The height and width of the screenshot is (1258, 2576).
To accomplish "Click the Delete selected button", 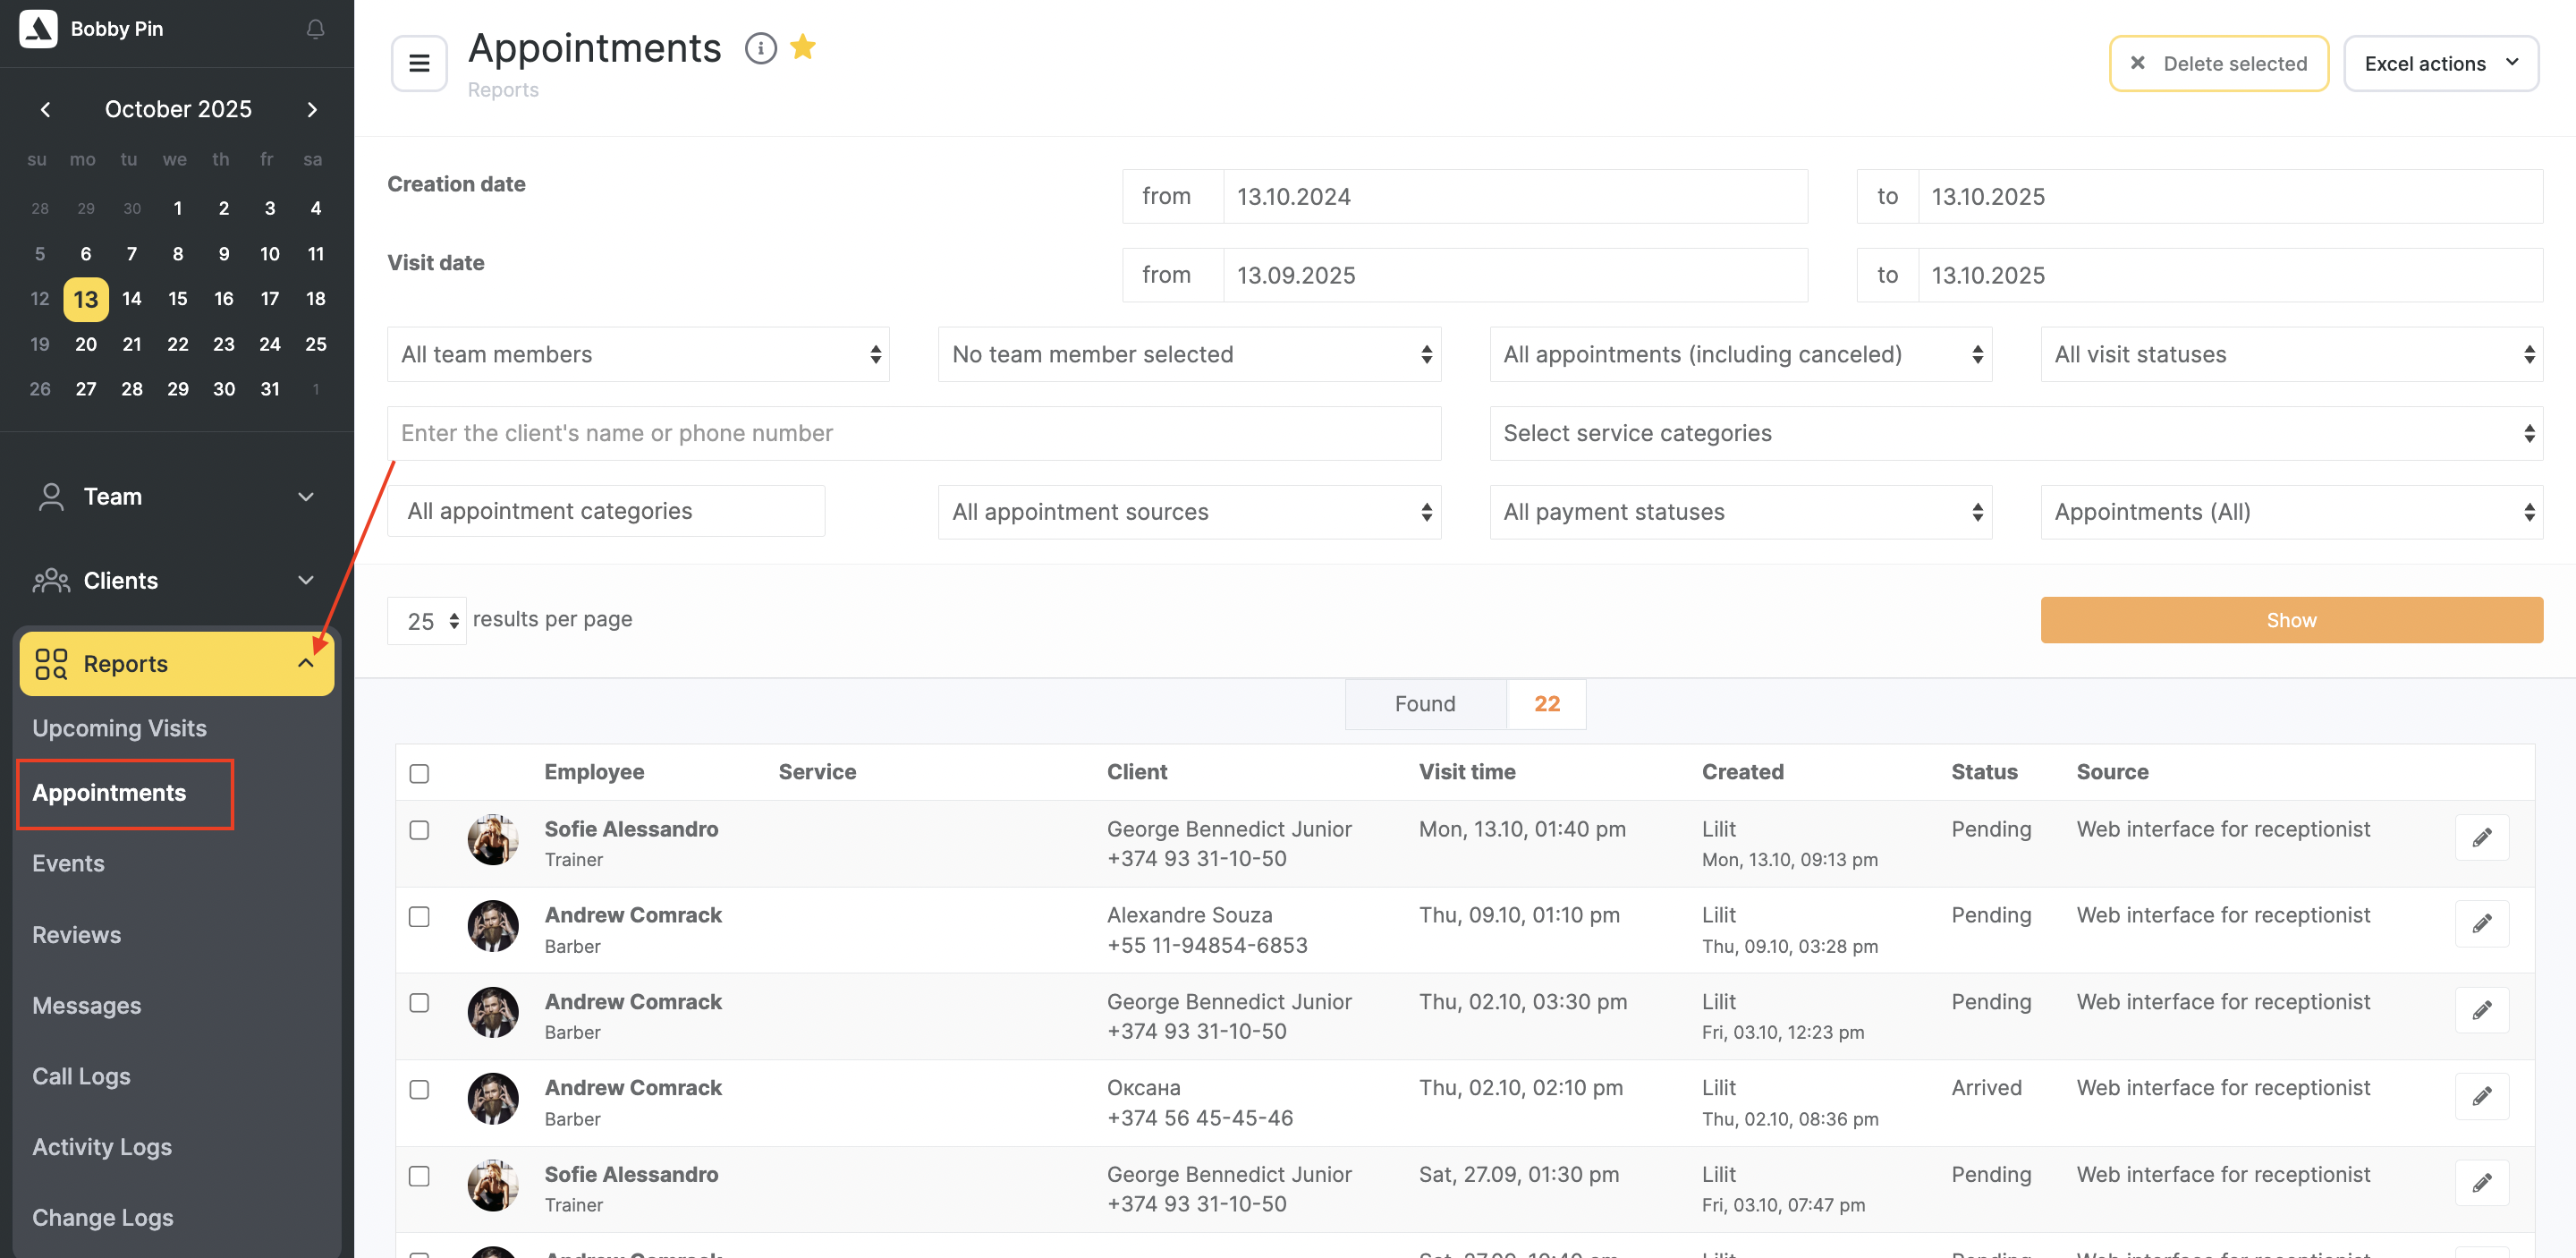I will click(x=2218, y=64).
